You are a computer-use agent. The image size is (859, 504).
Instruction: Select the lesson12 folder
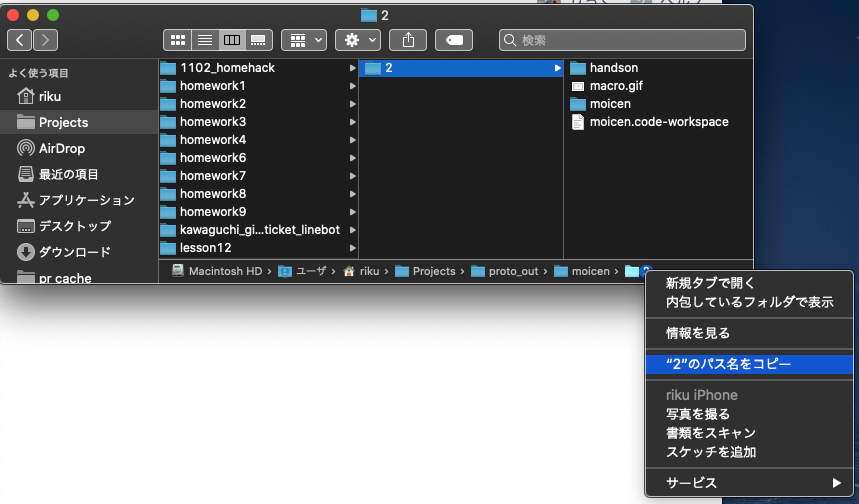(x=258, y=248)
